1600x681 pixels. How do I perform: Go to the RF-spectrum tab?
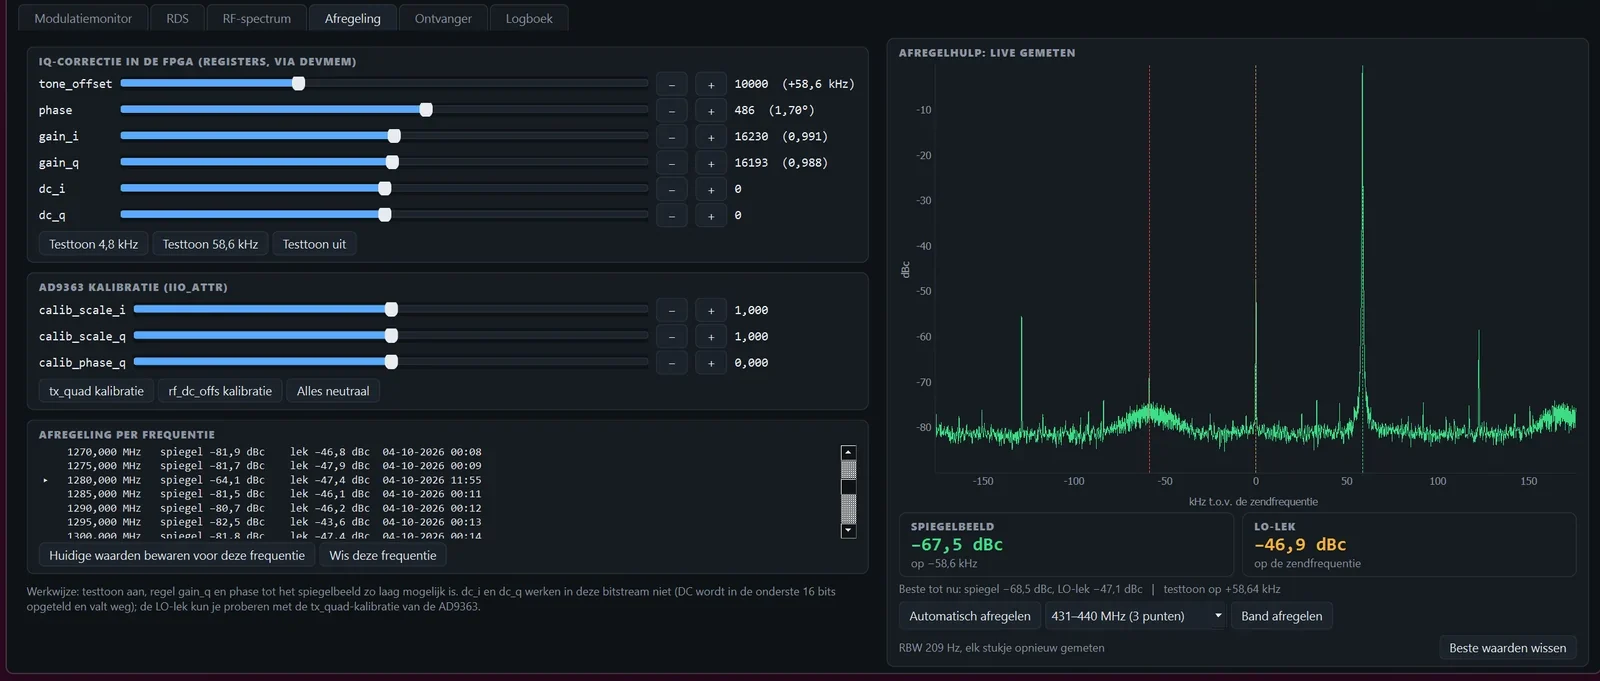257,18
